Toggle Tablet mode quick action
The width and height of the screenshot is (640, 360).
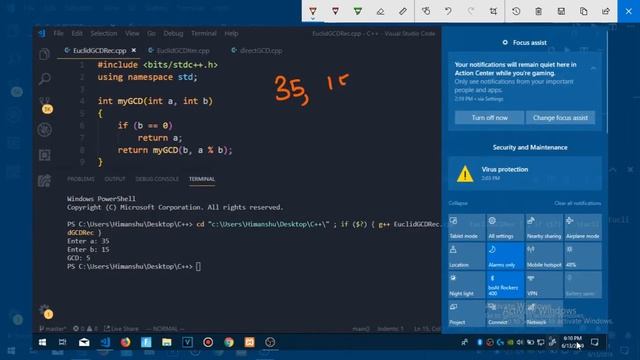(x=467, y=227)
